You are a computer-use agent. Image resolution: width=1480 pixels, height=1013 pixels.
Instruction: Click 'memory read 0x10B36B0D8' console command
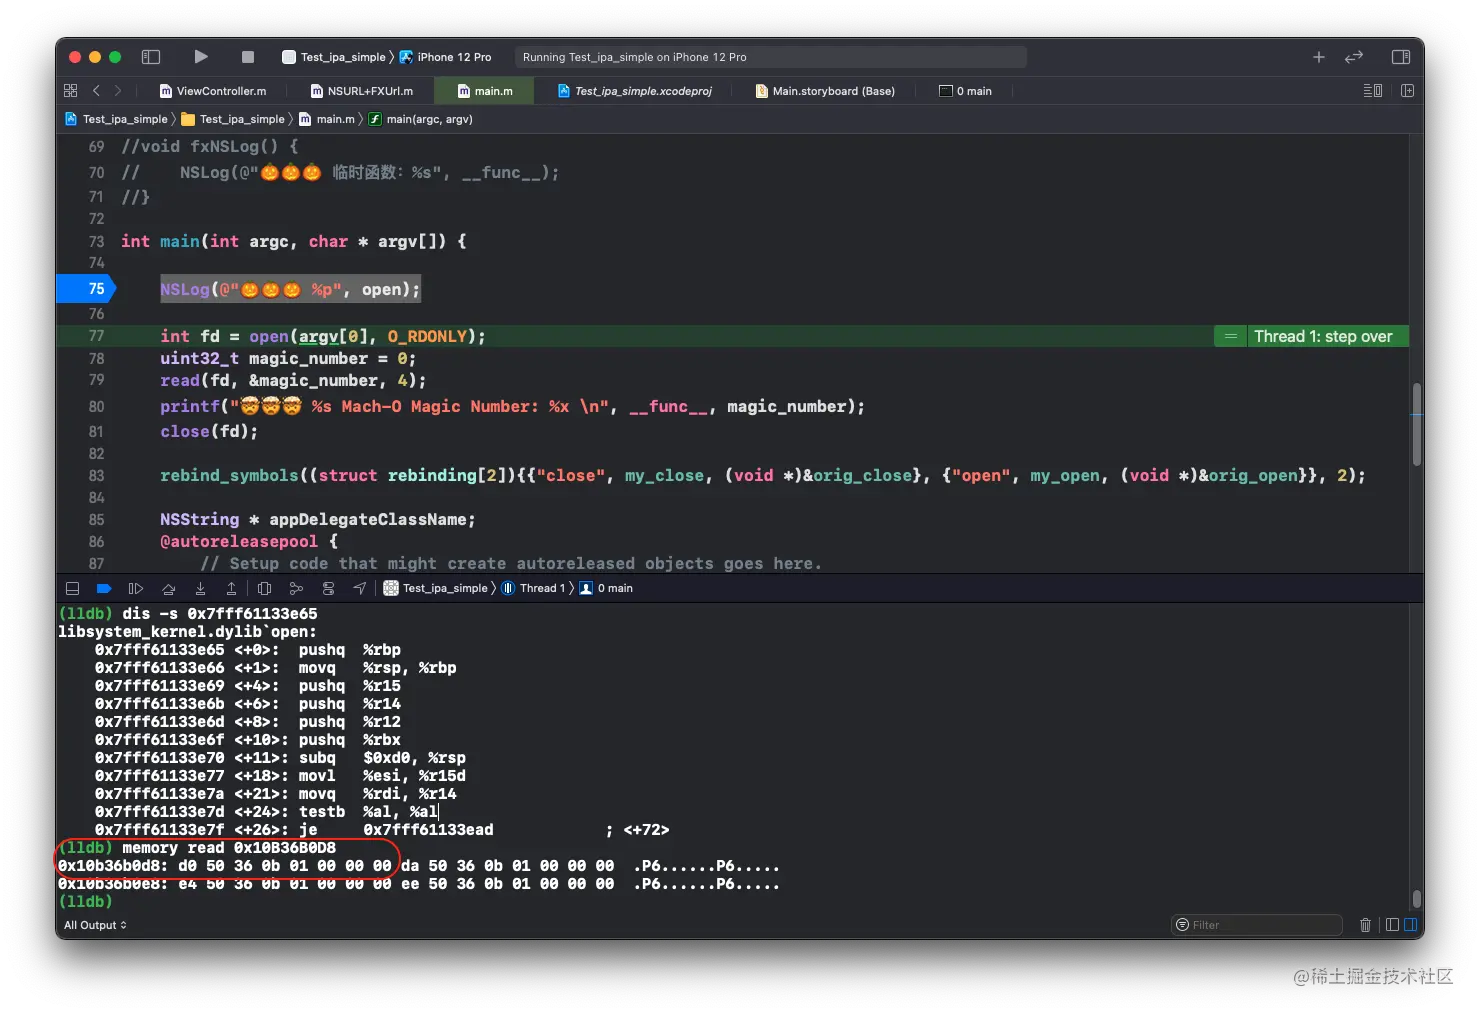[229, 848]
